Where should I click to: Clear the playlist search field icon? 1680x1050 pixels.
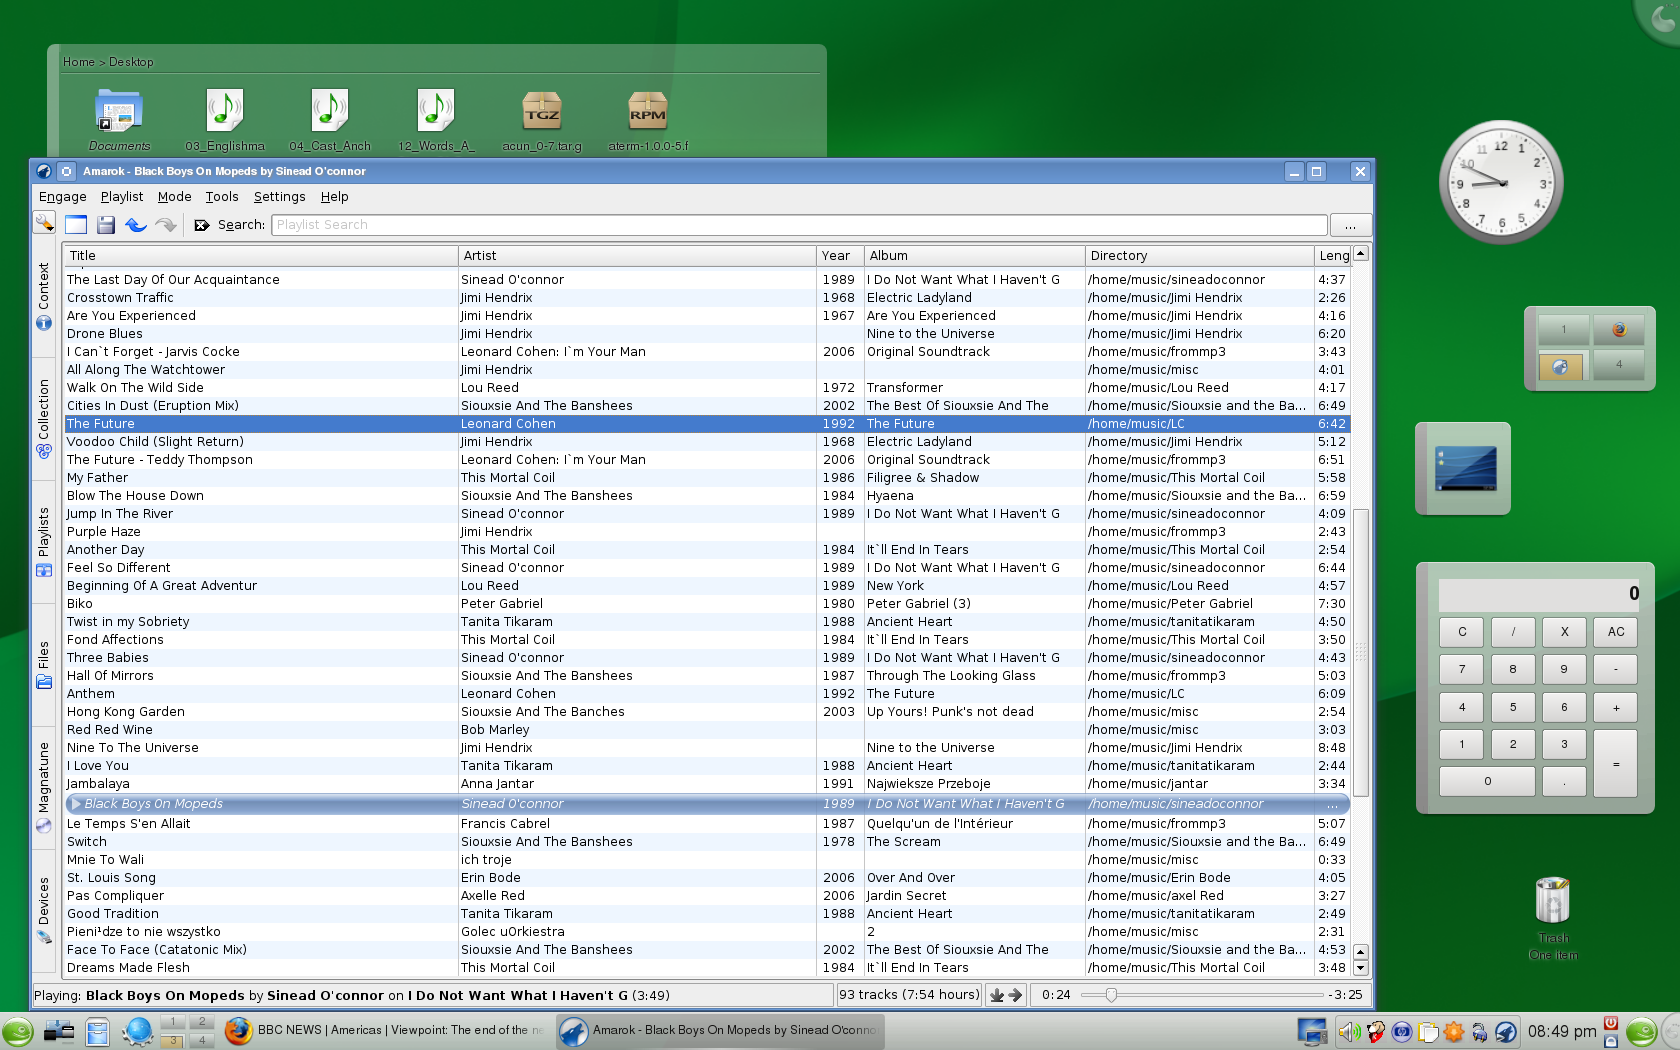click(201, 225)
